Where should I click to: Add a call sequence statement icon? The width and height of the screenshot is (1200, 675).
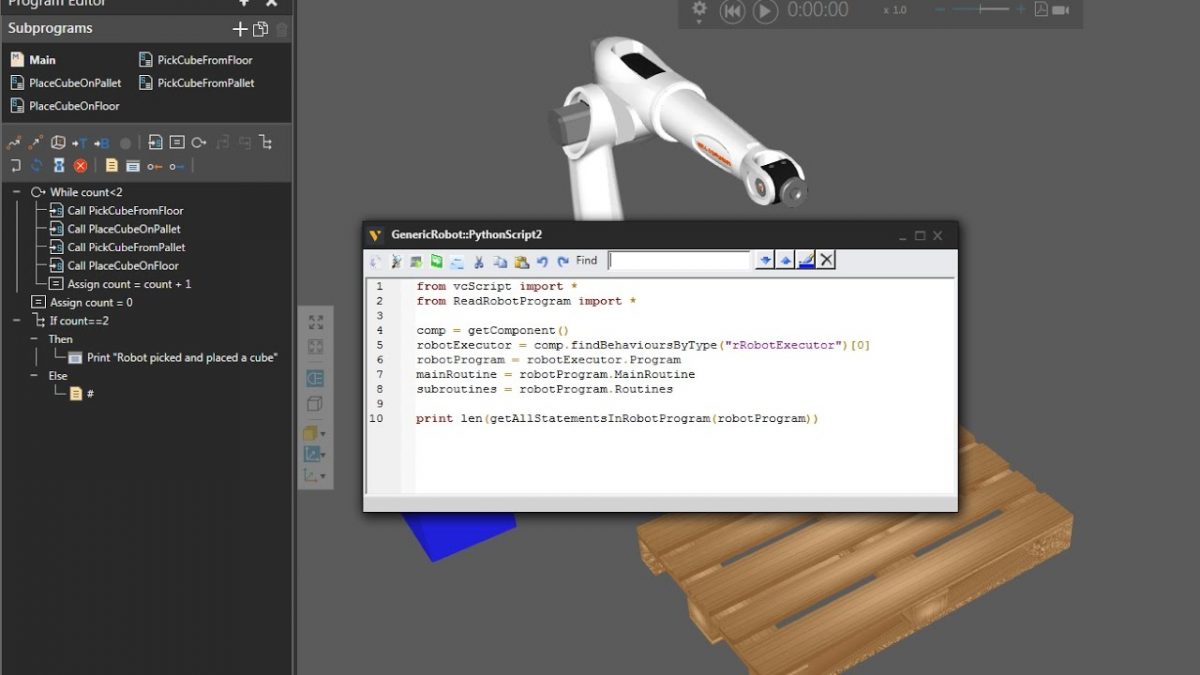[155, 142]
